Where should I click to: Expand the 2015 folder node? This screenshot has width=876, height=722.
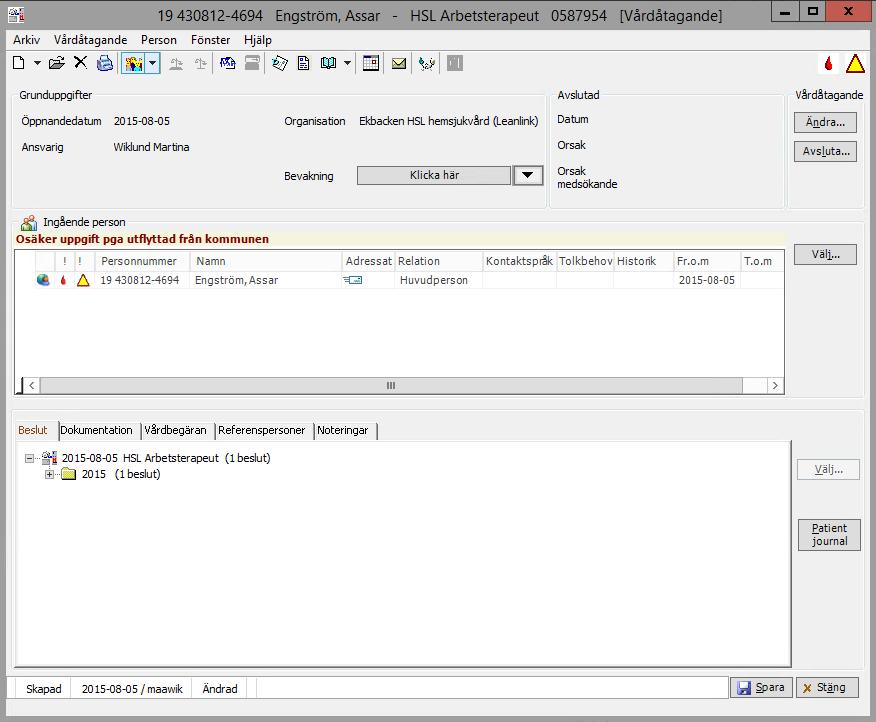50,474
